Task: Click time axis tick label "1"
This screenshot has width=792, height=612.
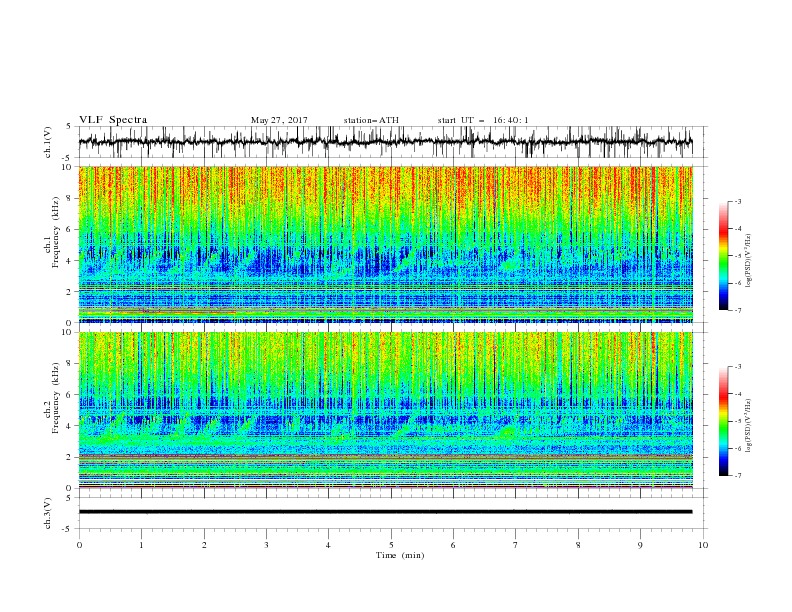Action: tap(141, 545)
